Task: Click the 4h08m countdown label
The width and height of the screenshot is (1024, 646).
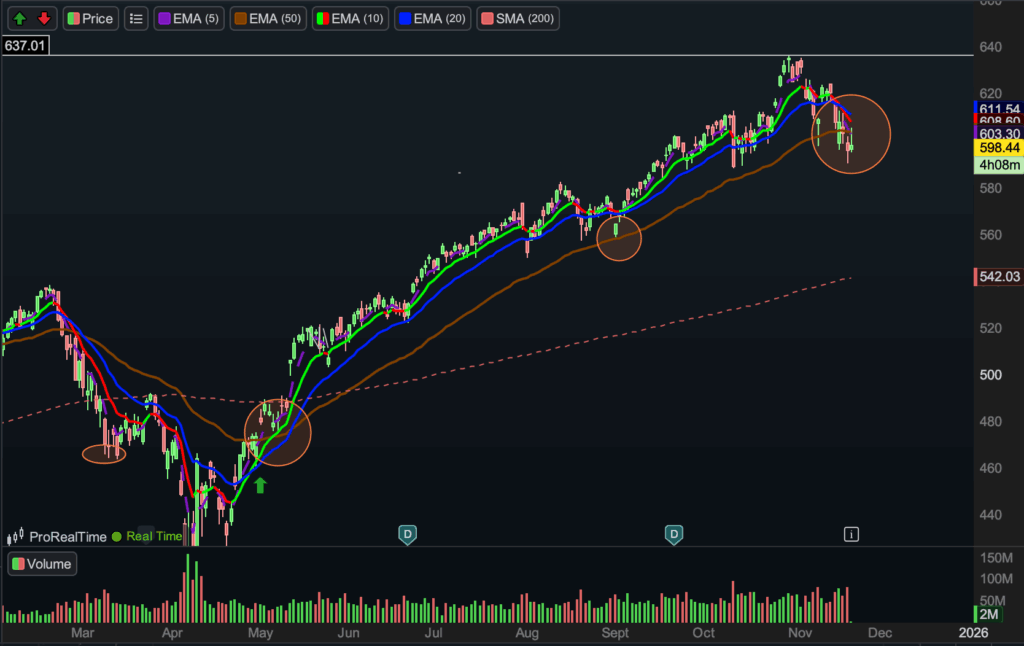Action: tap(996, 165)
